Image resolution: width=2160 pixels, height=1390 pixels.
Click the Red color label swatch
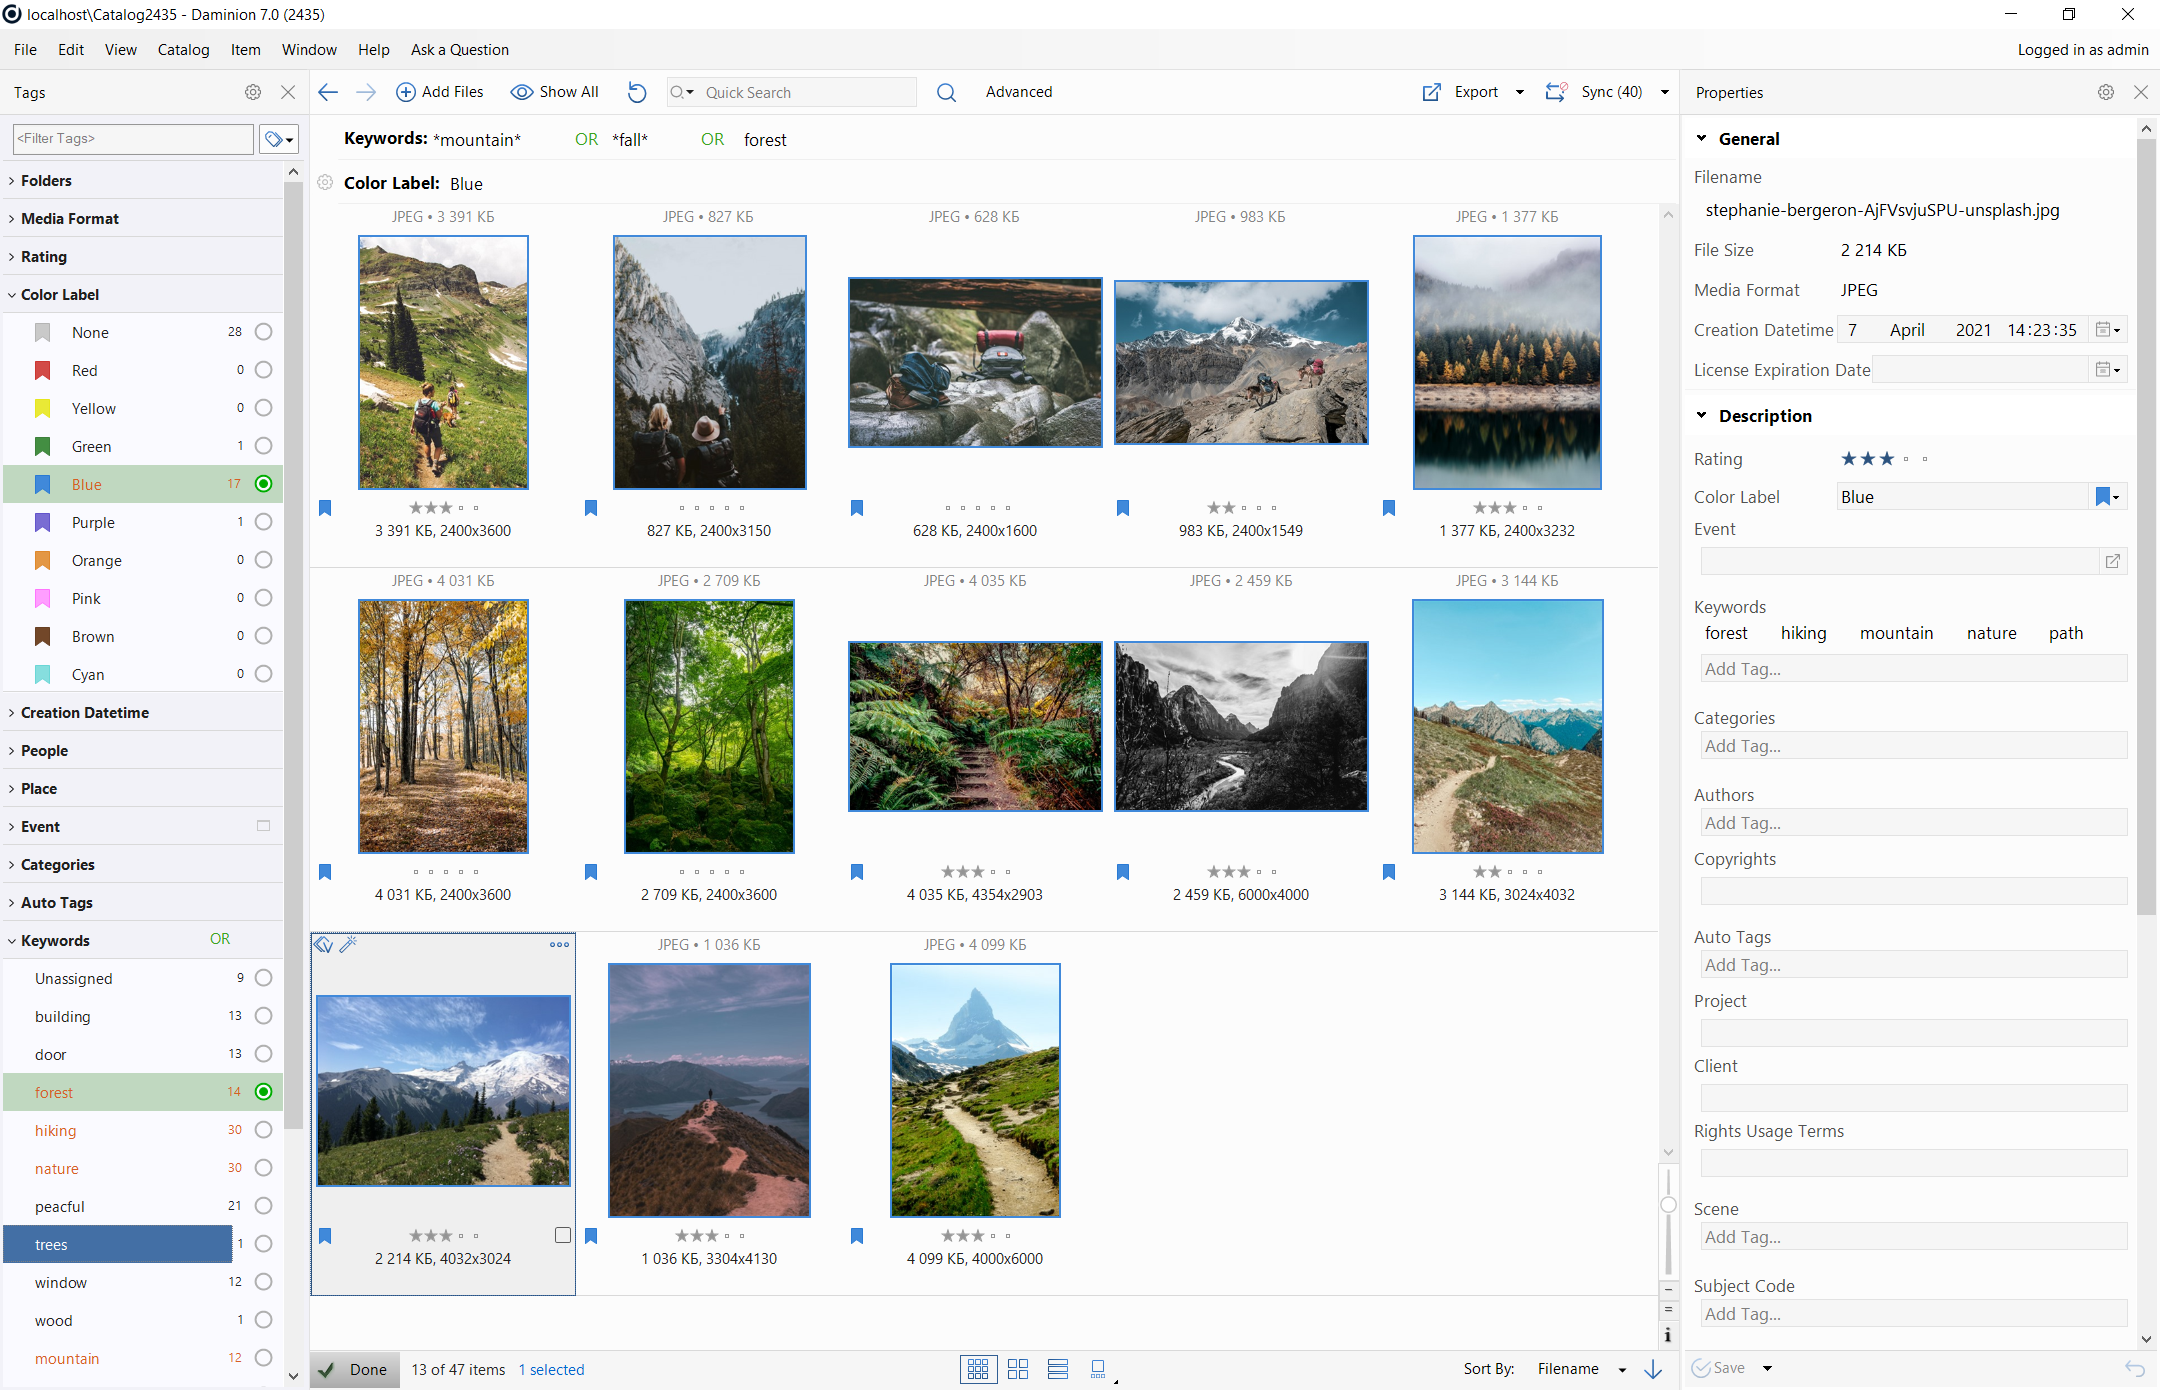click(43, 370)
